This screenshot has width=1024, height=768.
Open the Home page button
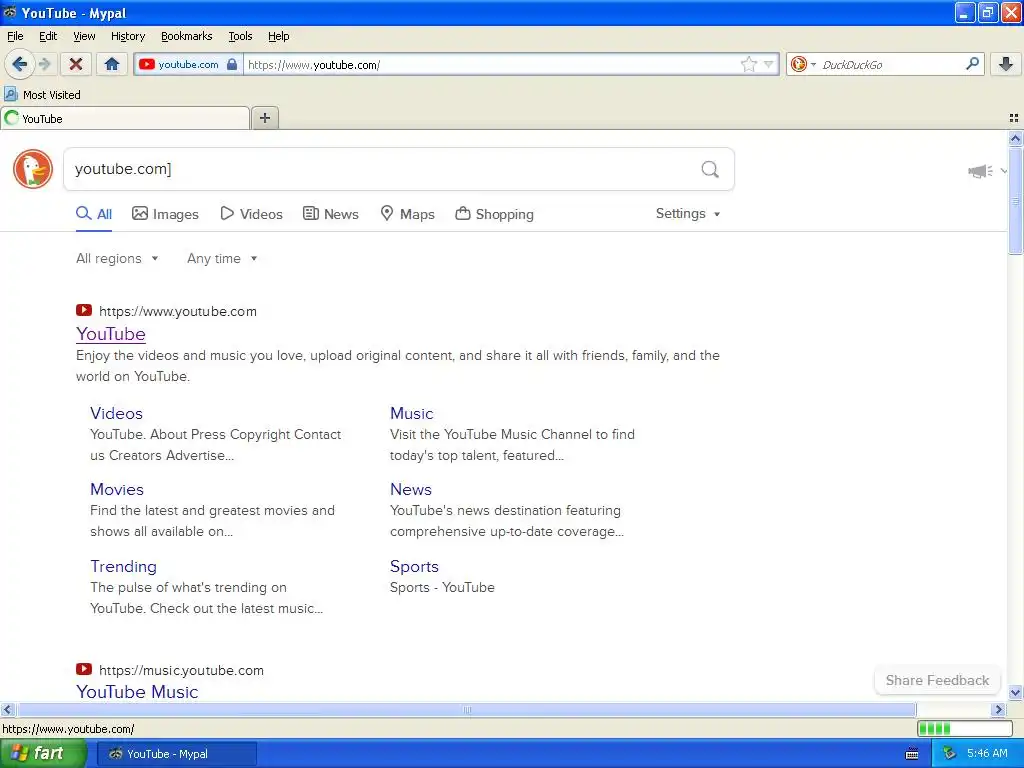112,64
